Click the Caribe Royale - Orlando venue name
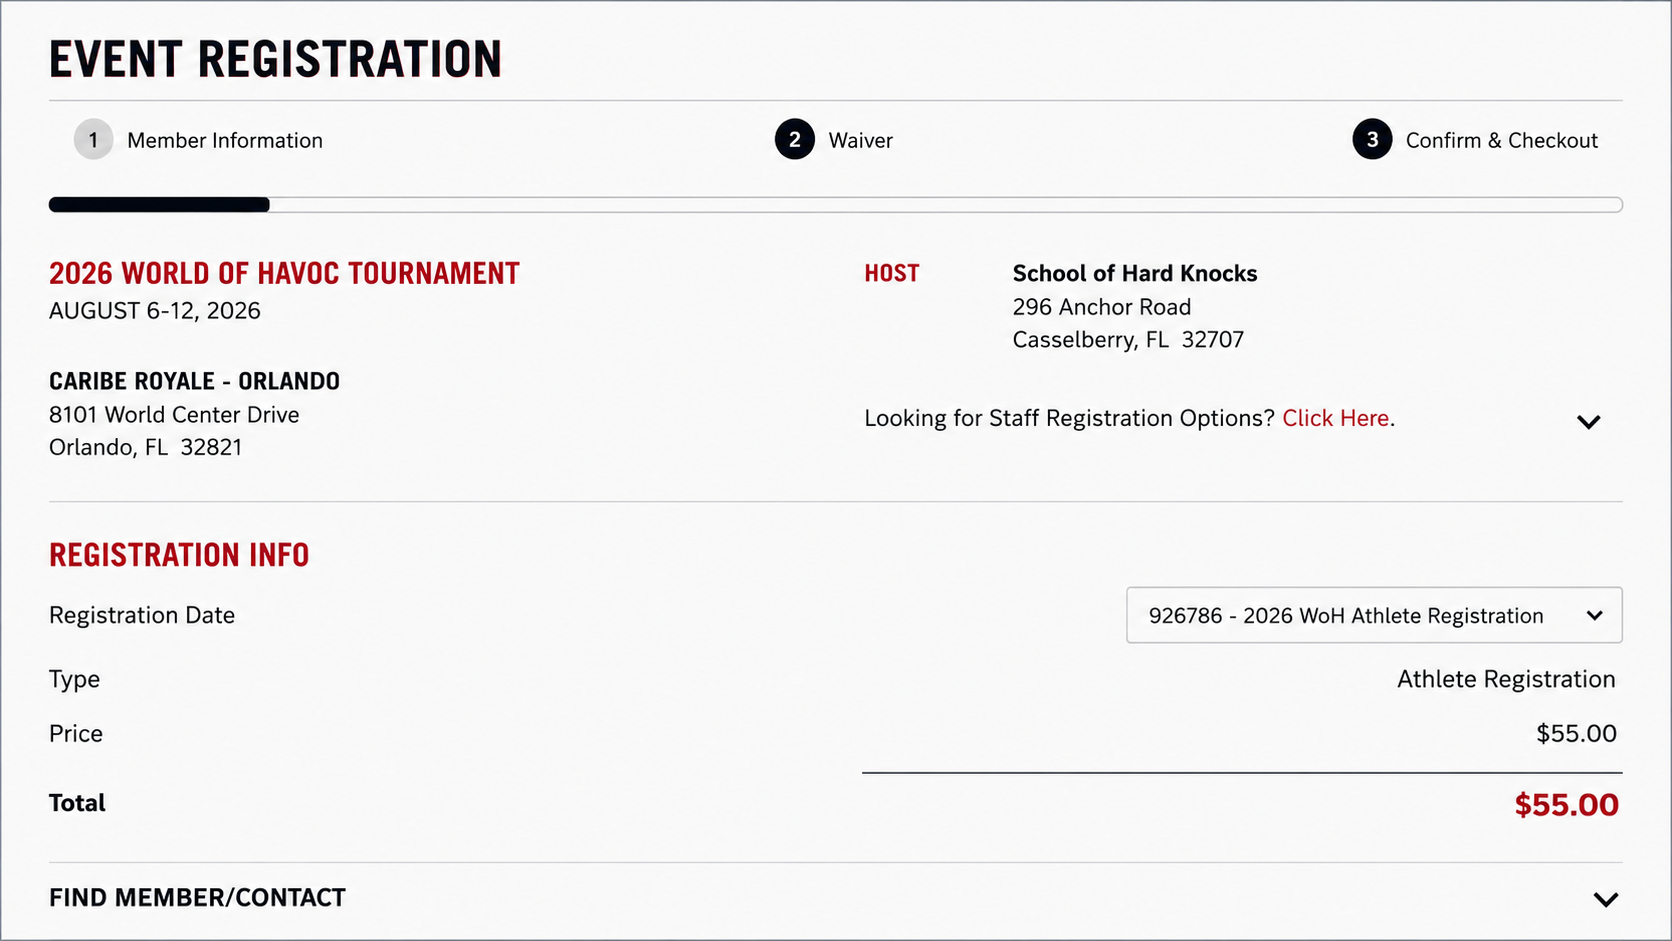Screen dimensions: 1672x941 pos(194,381)
